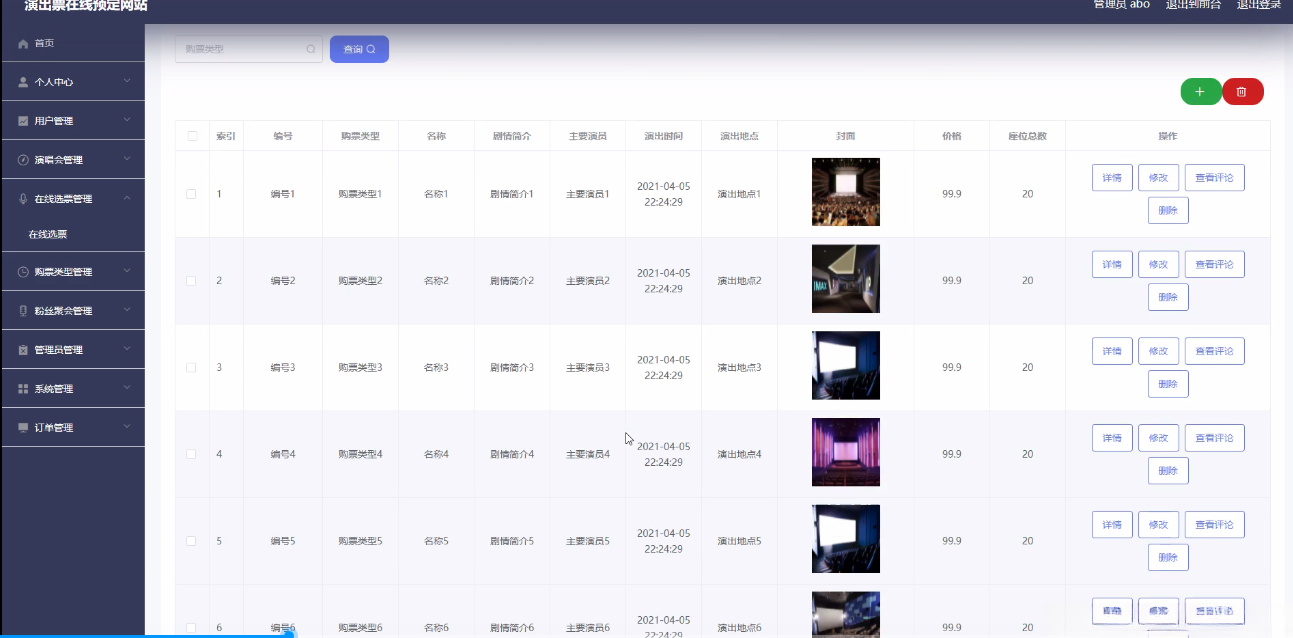Click 详情 button for row 编号5
Image resolution: width=1293 pixels, height=638 pixels.
click(1112, 525)
